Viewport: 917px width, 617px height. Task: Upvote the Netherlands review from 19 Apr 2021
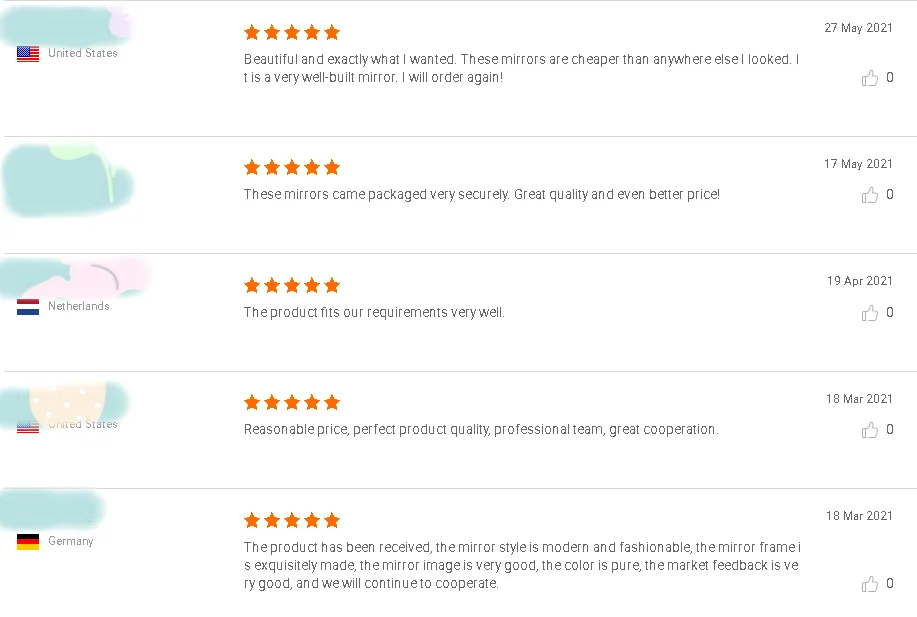point(870,313)
